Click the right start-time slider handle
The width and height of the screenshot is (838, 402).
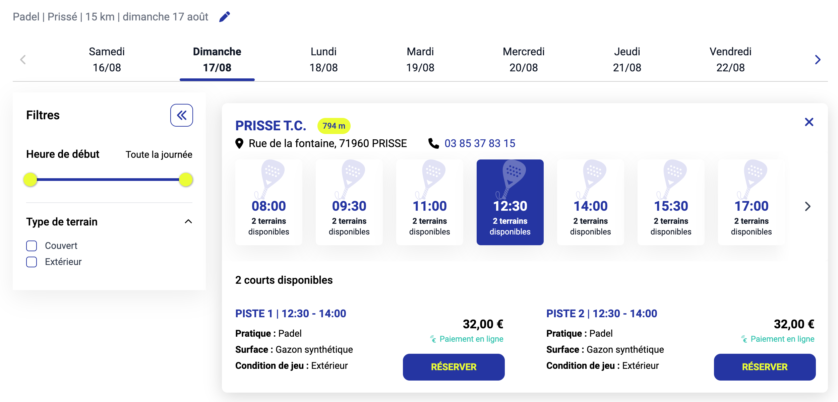[186, 180]
